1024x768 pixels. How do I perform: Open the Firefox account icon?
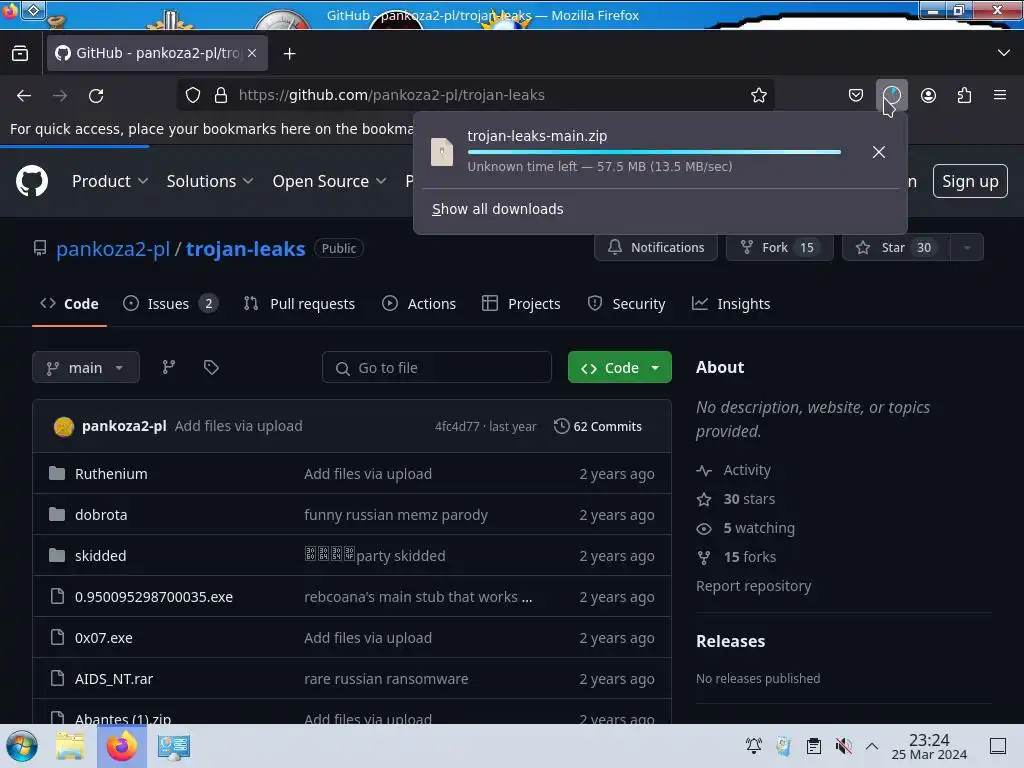click(928, 95)
